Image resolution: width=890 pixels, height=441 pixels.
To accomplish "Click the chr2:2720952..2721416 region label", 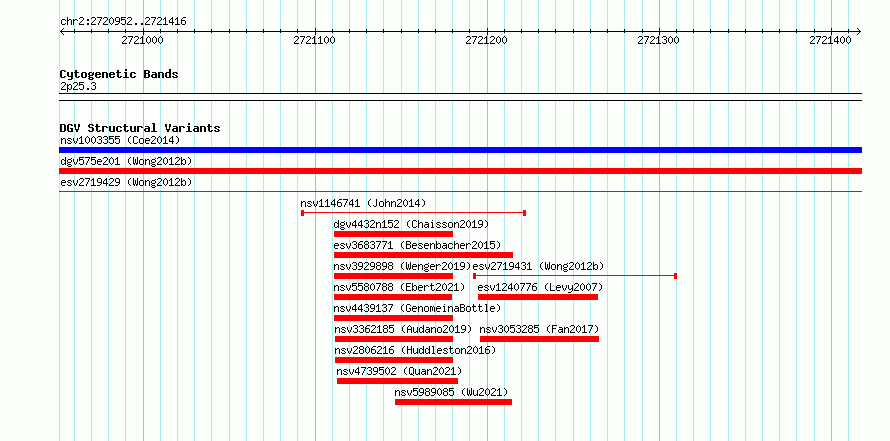I will [123, 22].
